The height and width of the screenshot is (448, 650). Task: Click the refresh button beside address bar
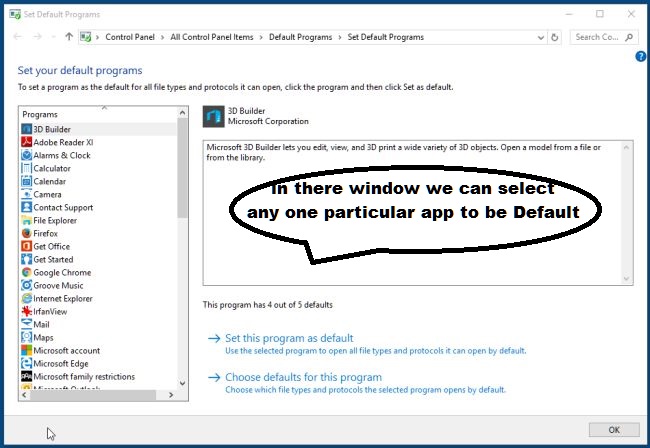pos(555,37)
